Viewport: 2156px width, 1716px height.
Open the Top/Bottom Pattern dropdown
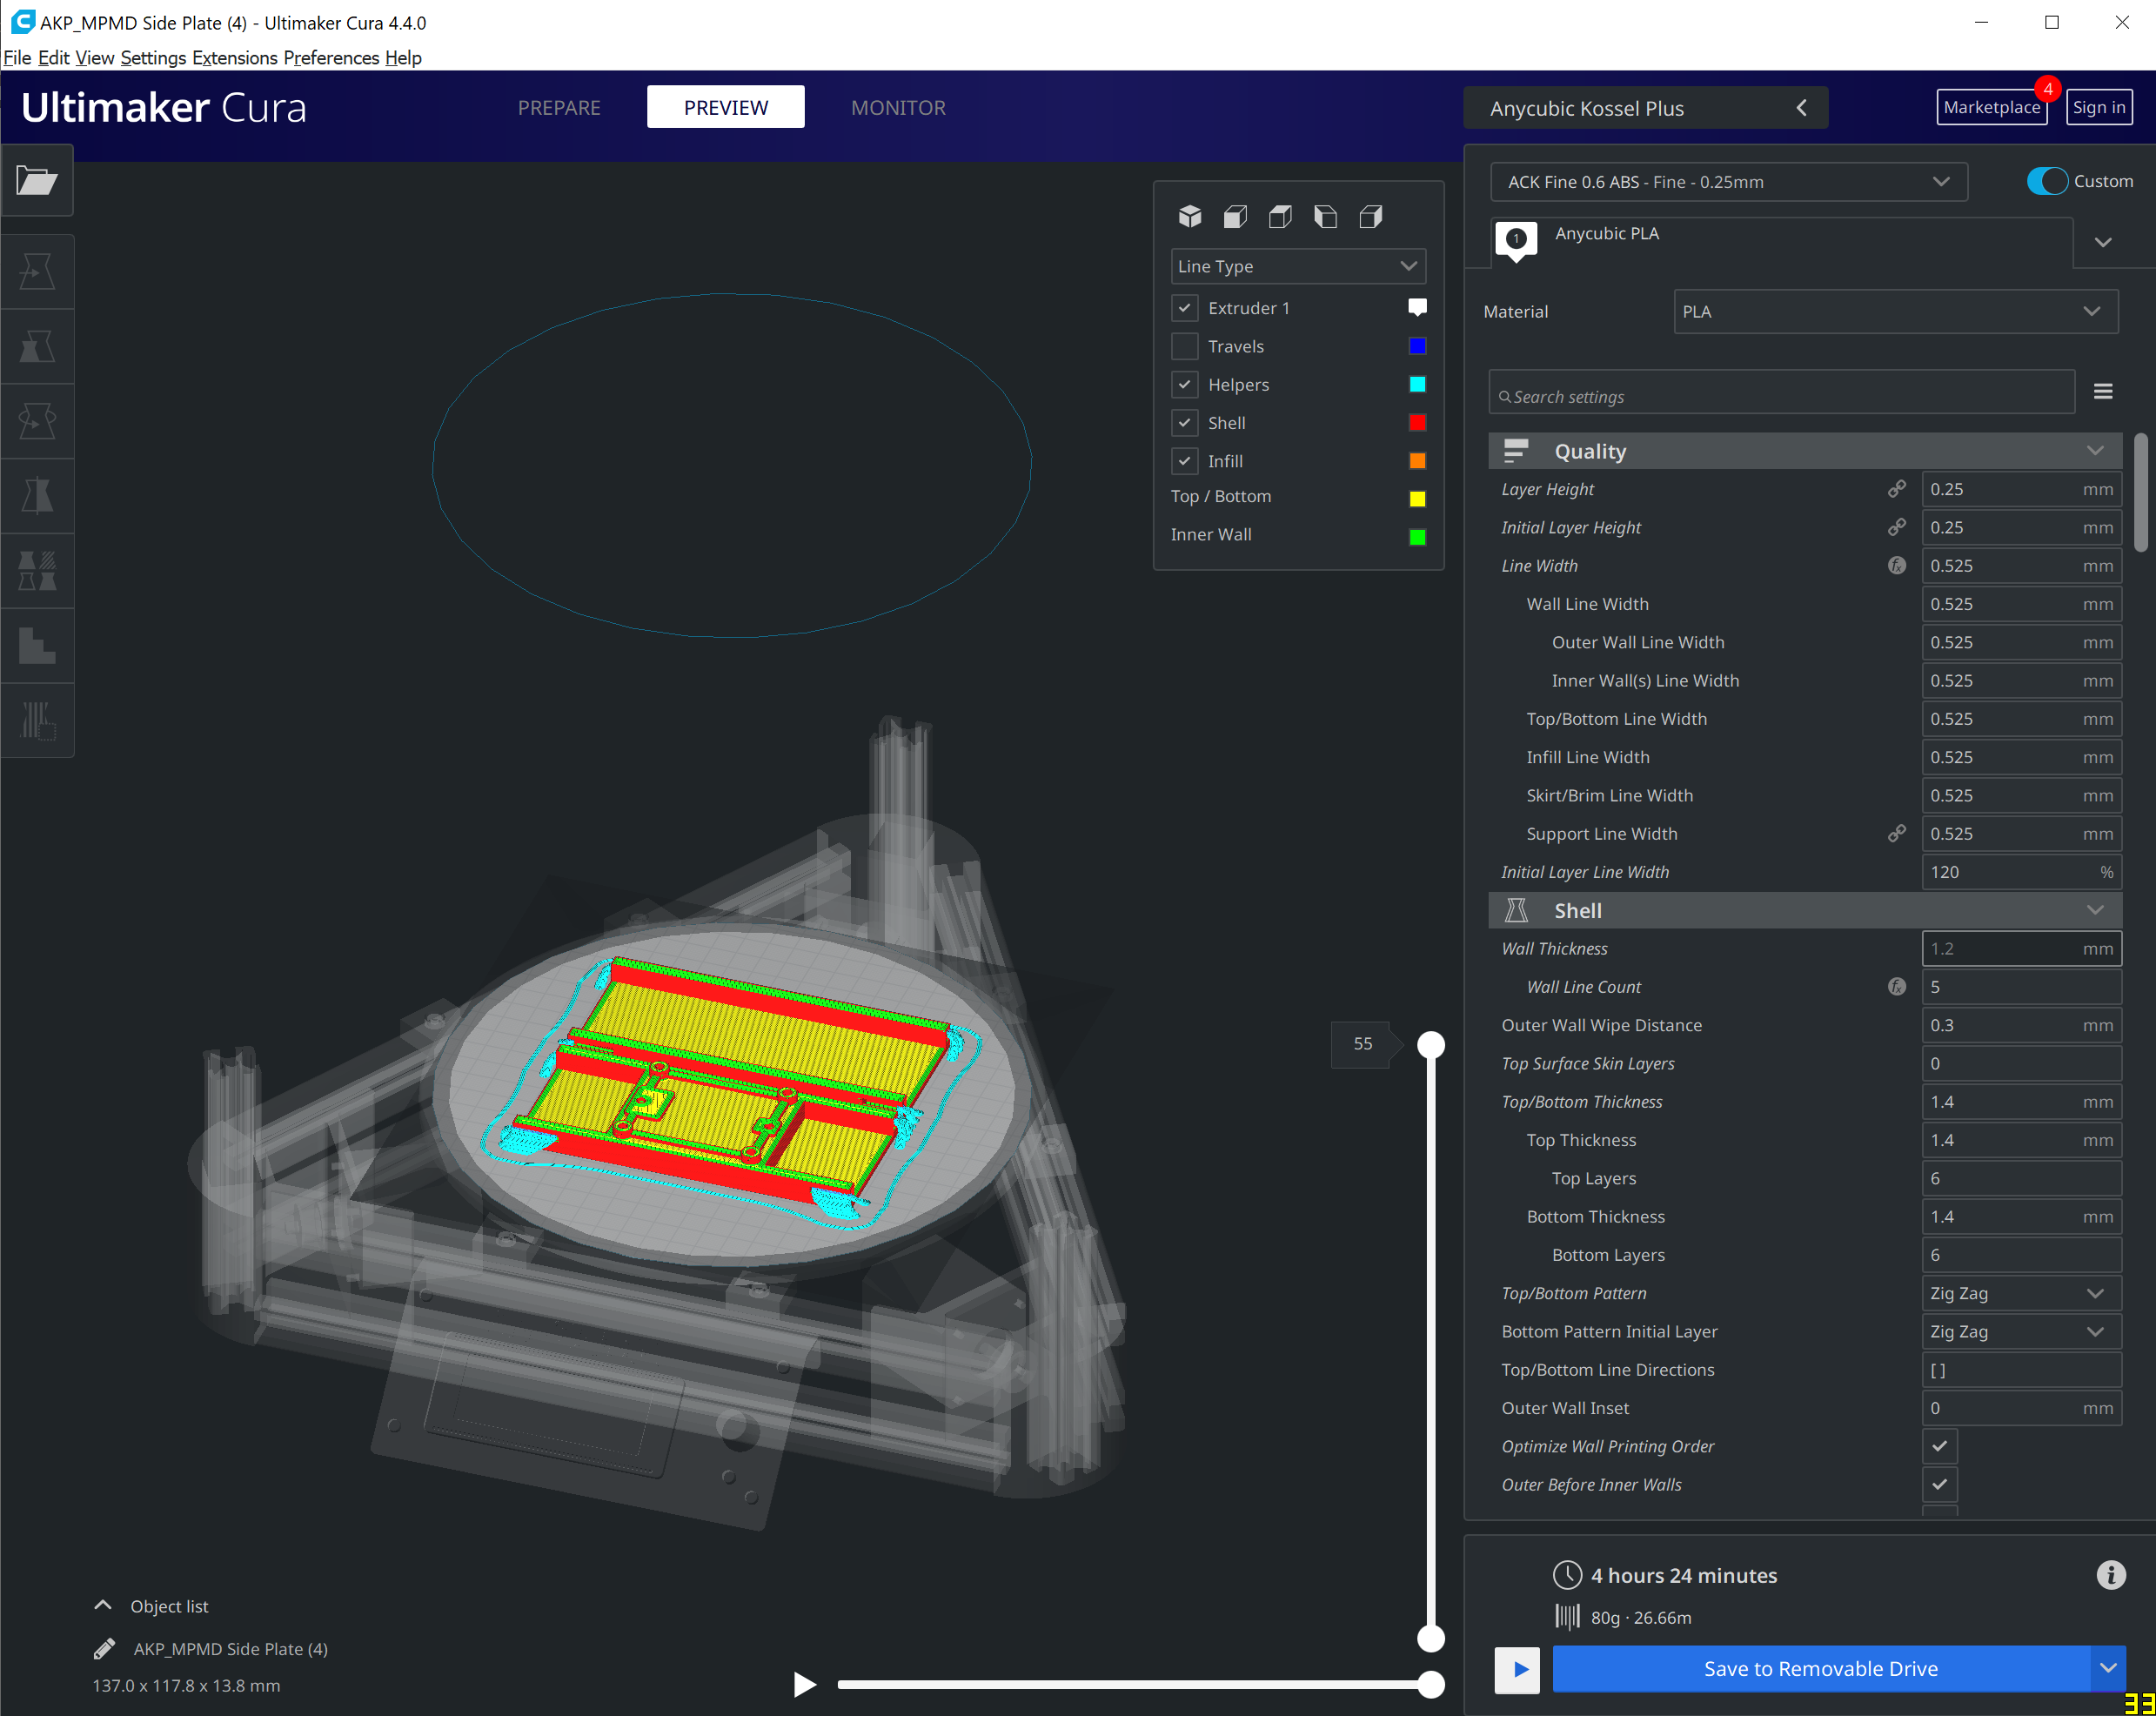coord(2021,1293)
